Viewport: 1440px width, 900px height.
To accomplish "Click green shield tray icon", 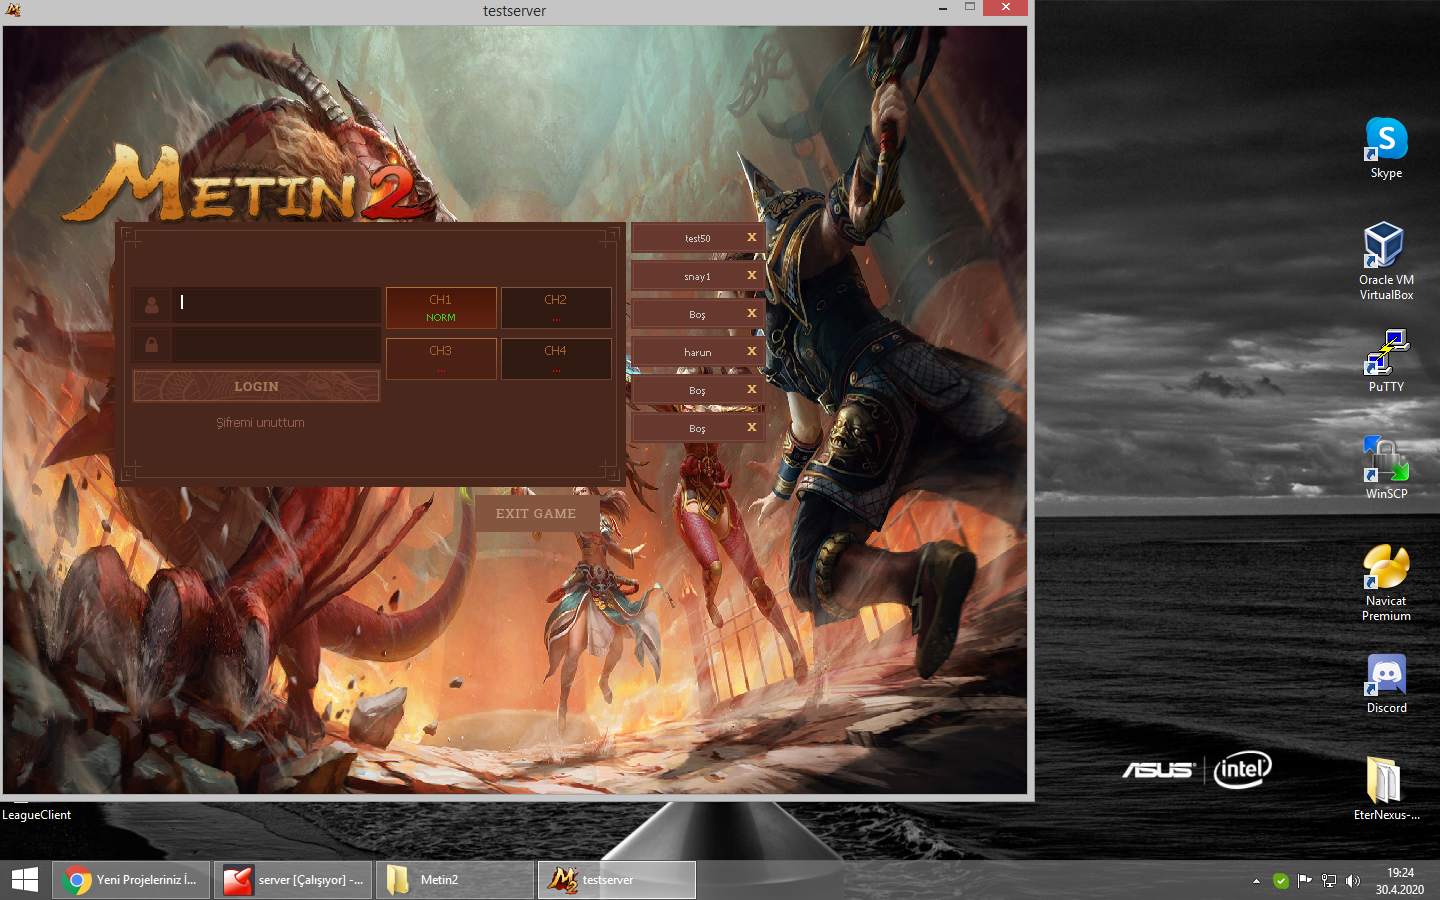I will click(1281, 881).
